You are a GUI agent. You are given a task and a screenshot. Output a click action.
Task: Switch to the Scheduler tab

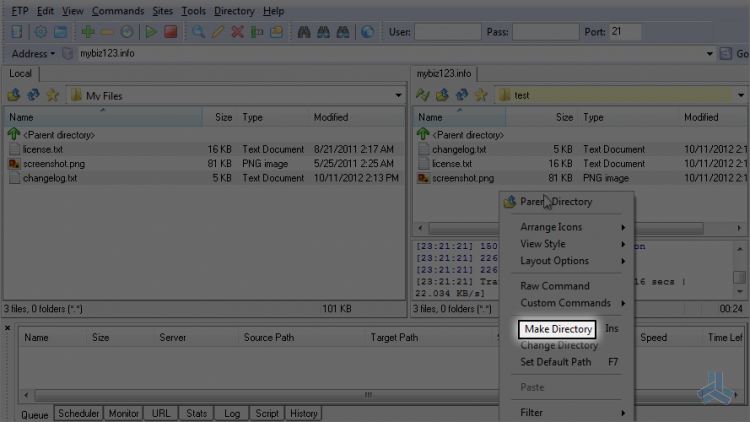coord(78,413)
